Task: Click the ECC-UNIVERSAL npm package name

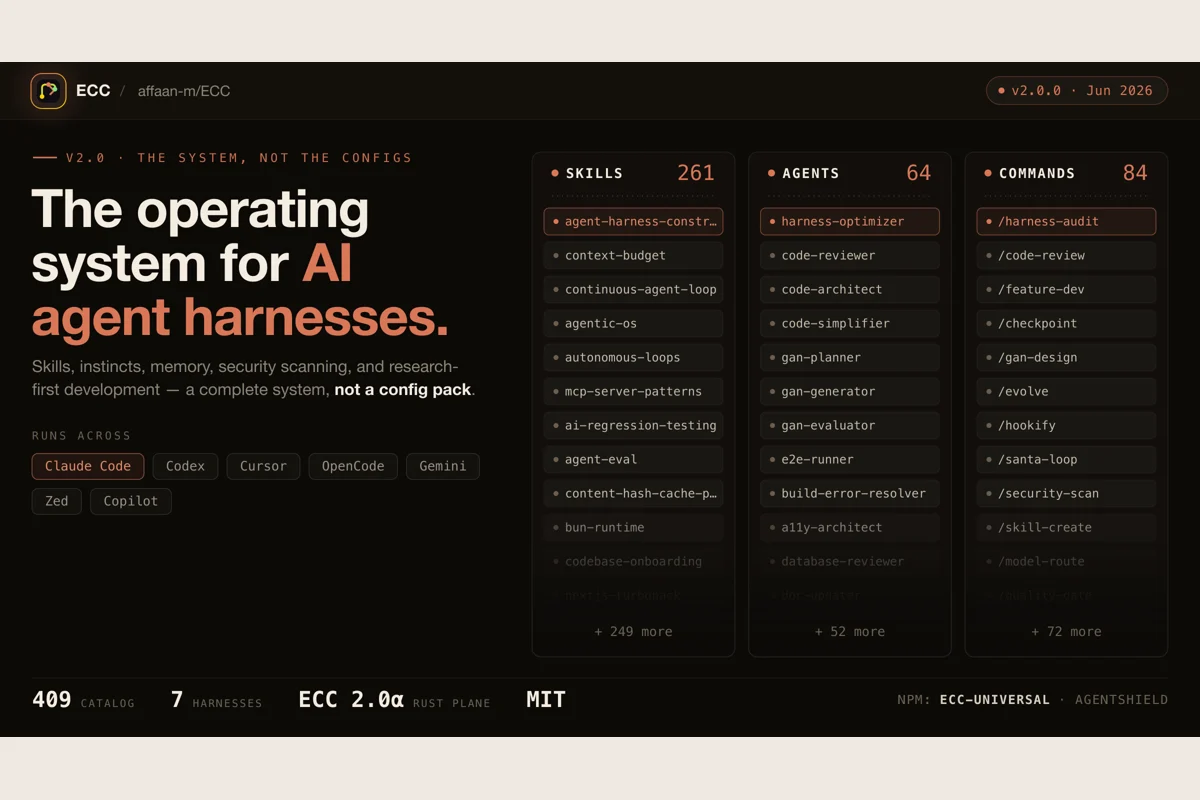Action: coord(995,700)
